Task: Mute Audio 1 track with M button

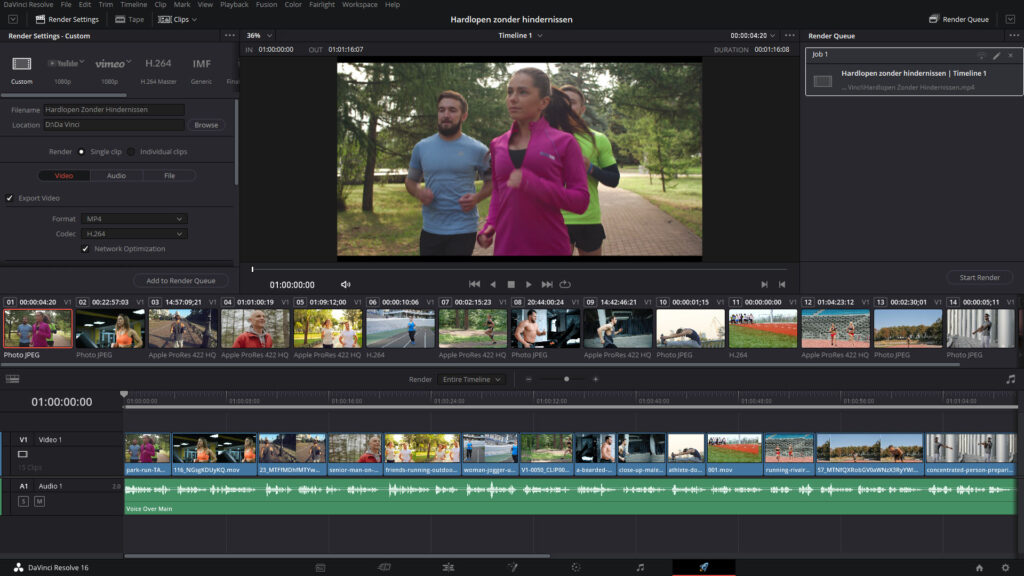Action: [39, 501]
